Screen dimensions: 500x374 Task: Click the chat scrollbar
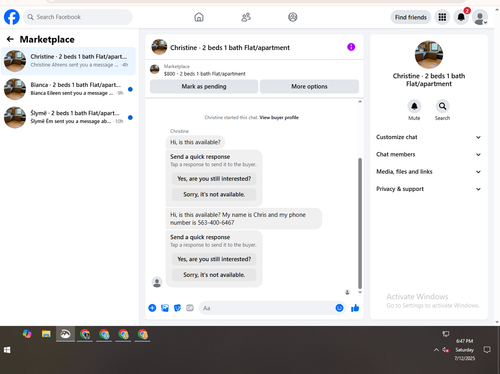click(360, 223)
